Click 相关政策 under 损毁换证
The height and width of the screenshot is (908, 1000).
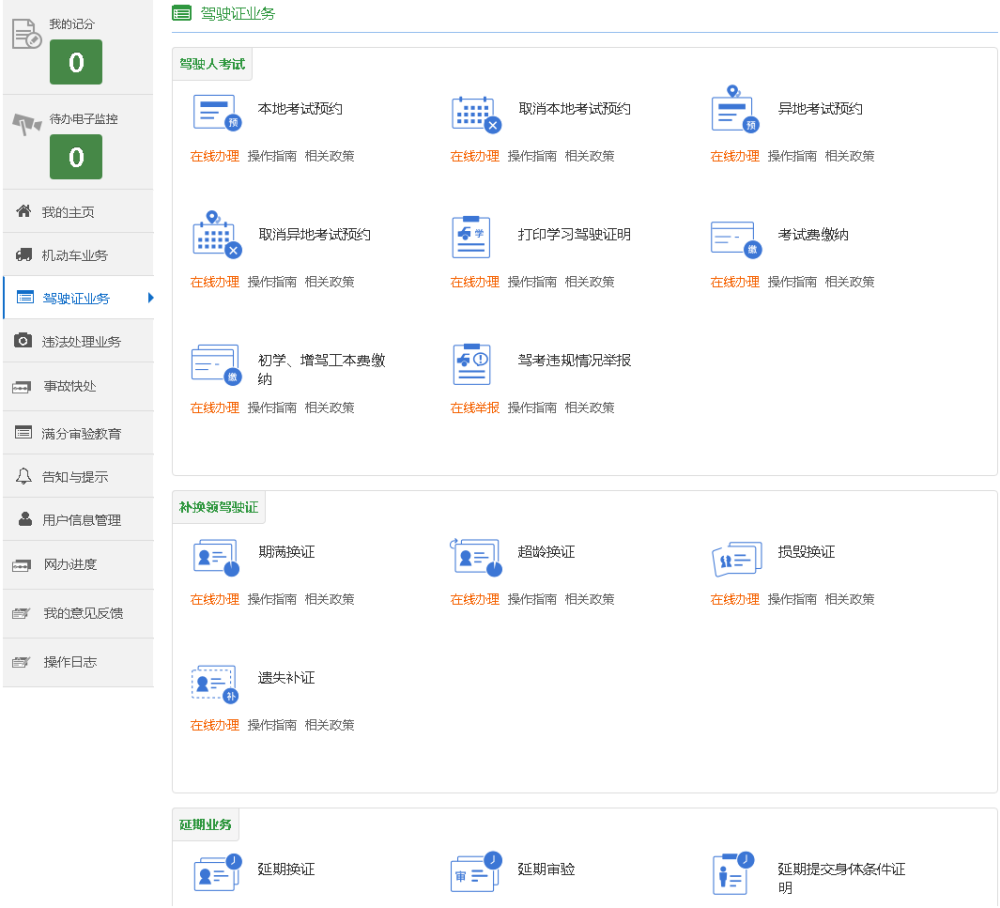click(x=849, y=599)
